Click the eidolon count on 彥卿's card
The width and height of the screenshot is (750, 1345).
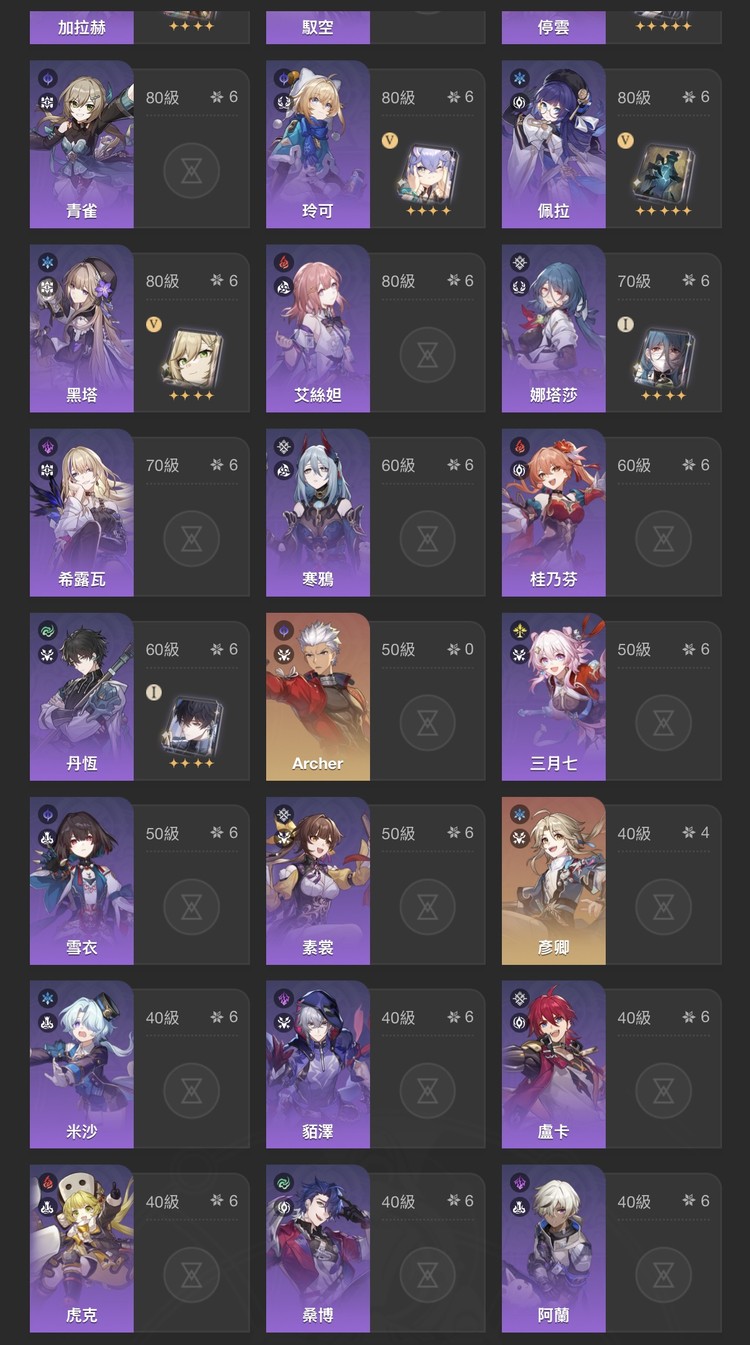tap(696, 833)
